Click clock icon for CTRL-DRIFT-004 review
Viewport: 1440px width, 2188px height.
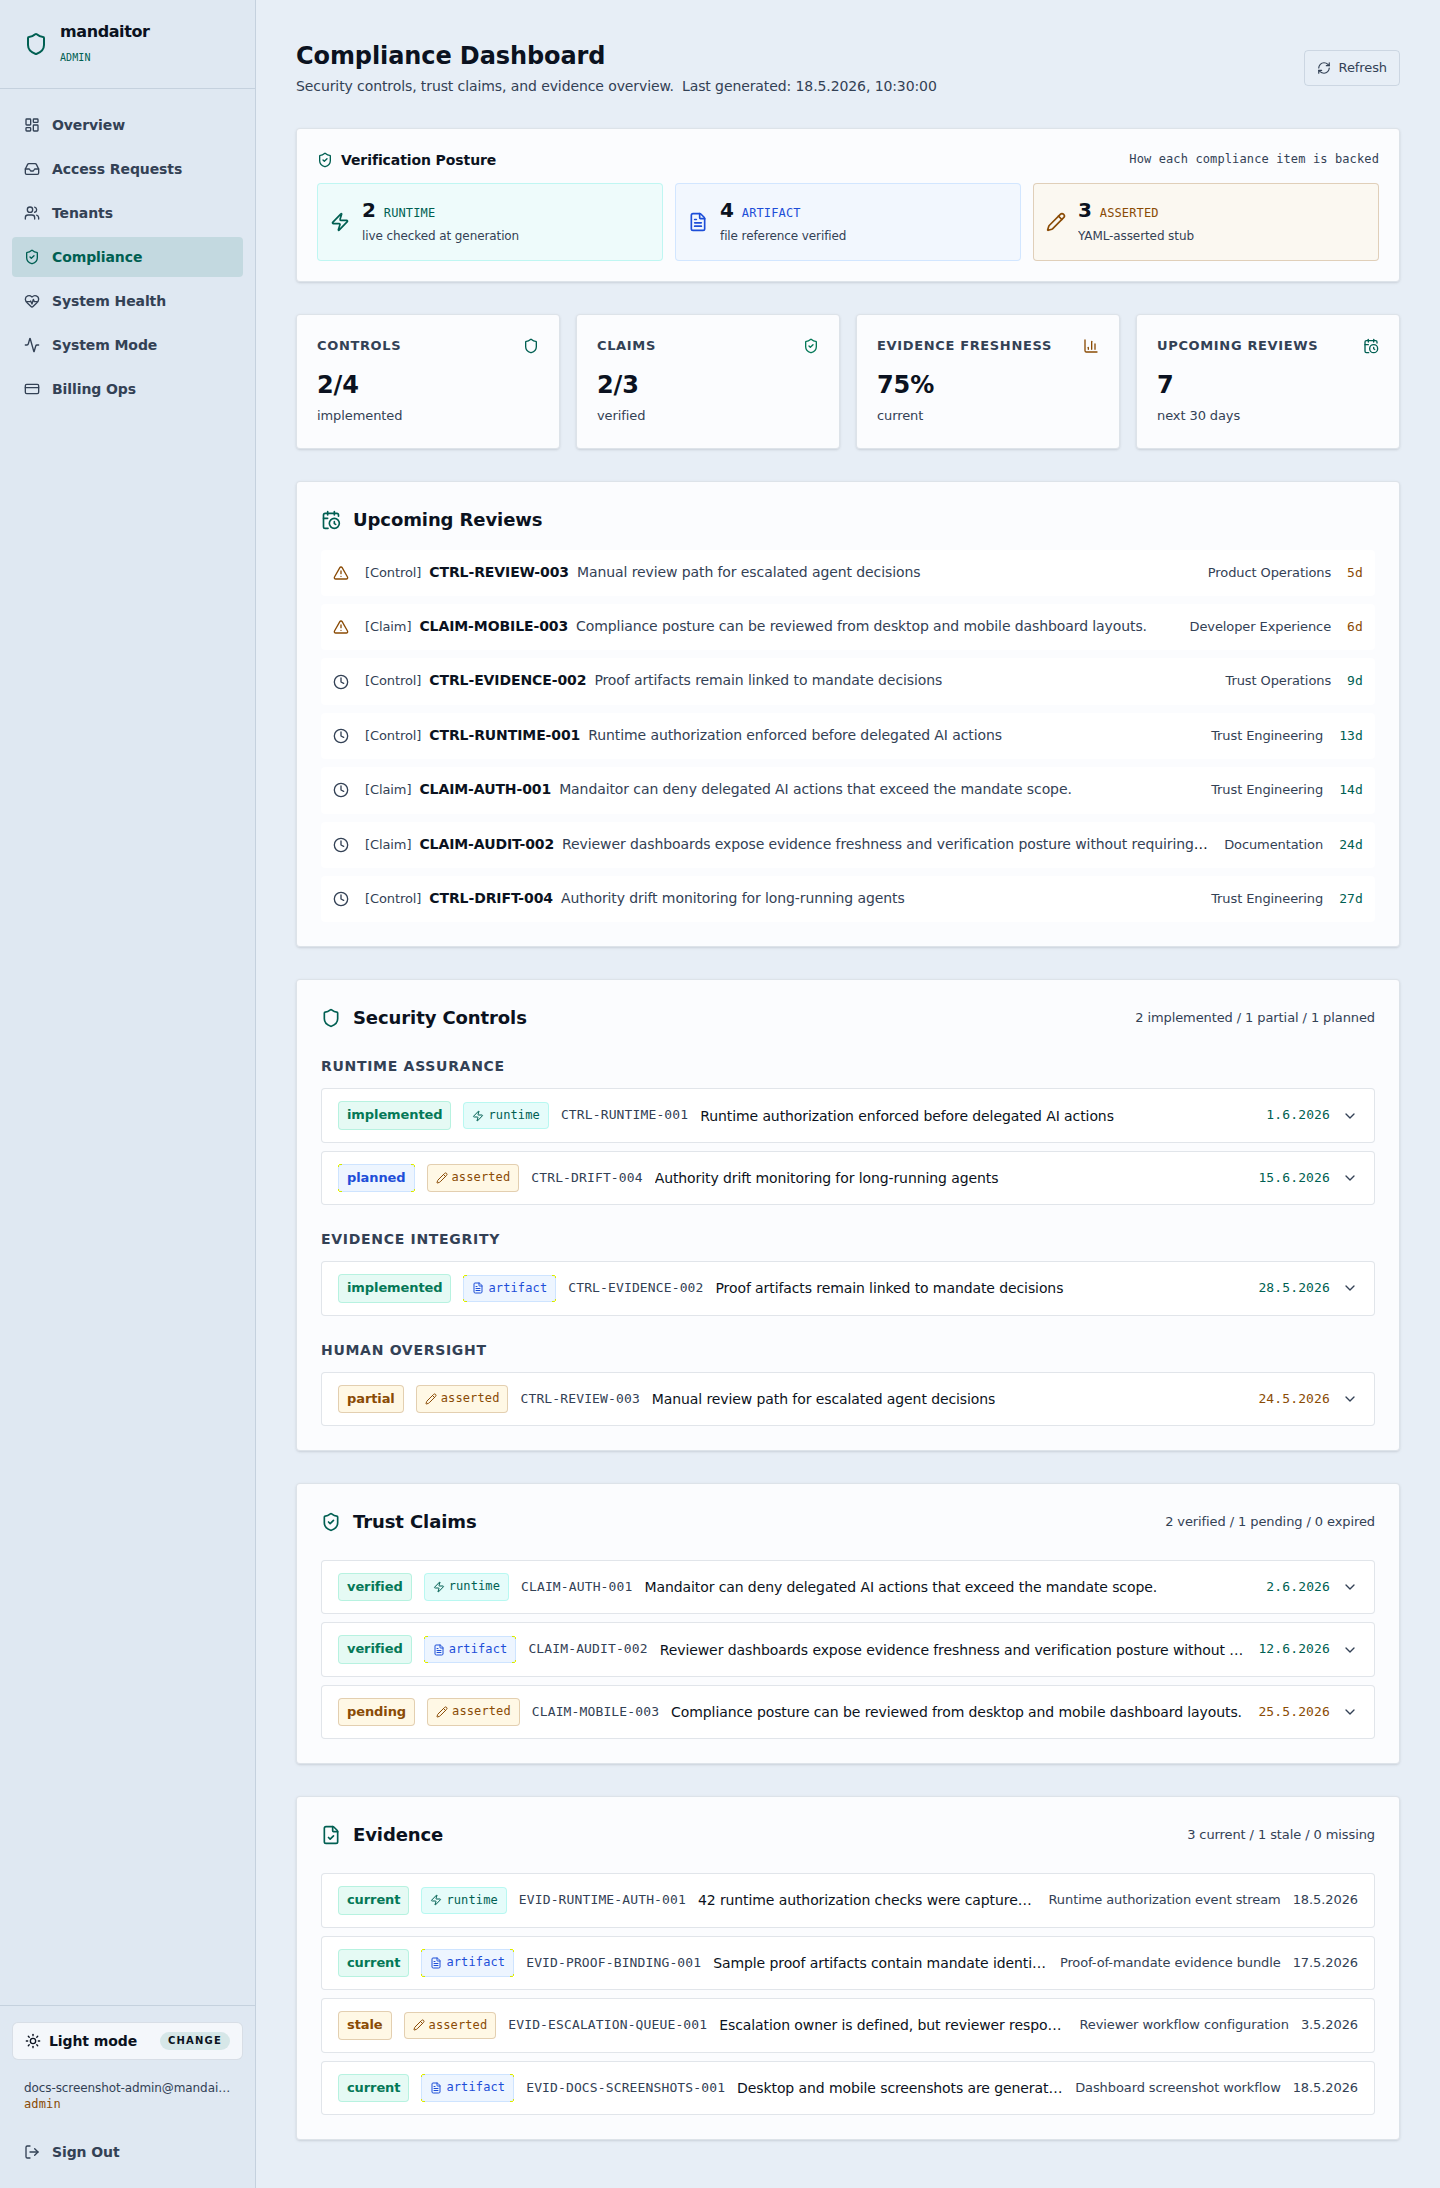(x=341, y=899)
